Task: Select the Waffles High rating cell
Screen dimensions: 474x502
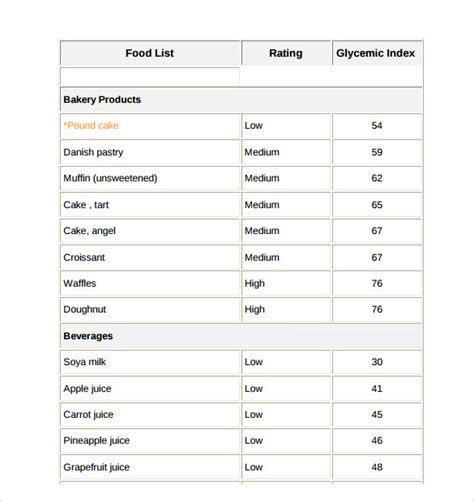Action: tap(286, 283)
